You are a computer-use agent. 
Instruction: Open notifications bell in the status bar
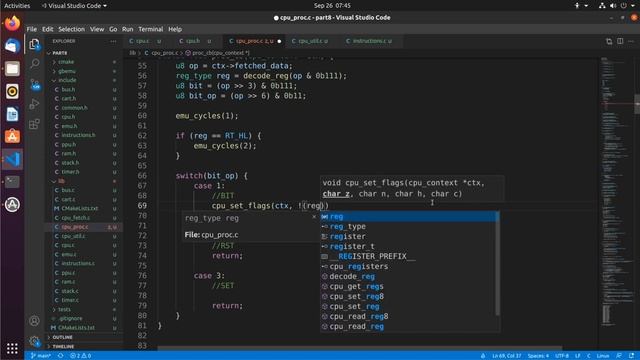[x=631, y=356]
